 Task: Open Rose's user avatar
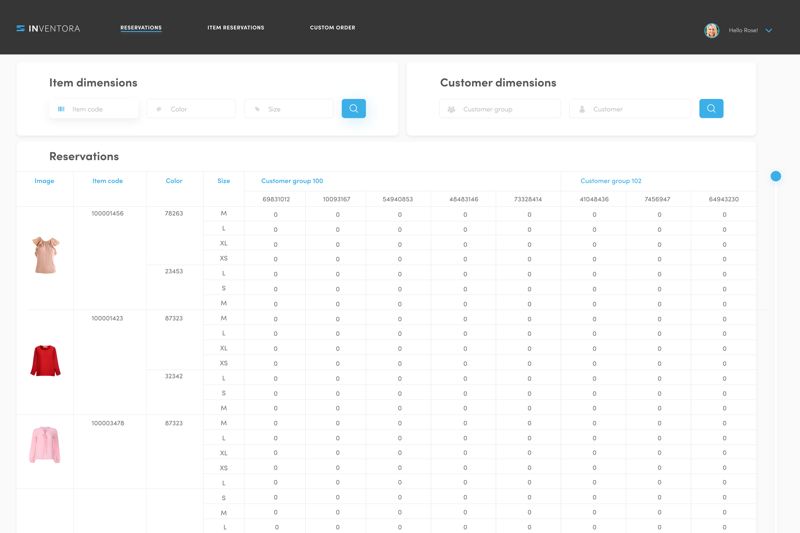pyautogui.click(x=712, y=31)
